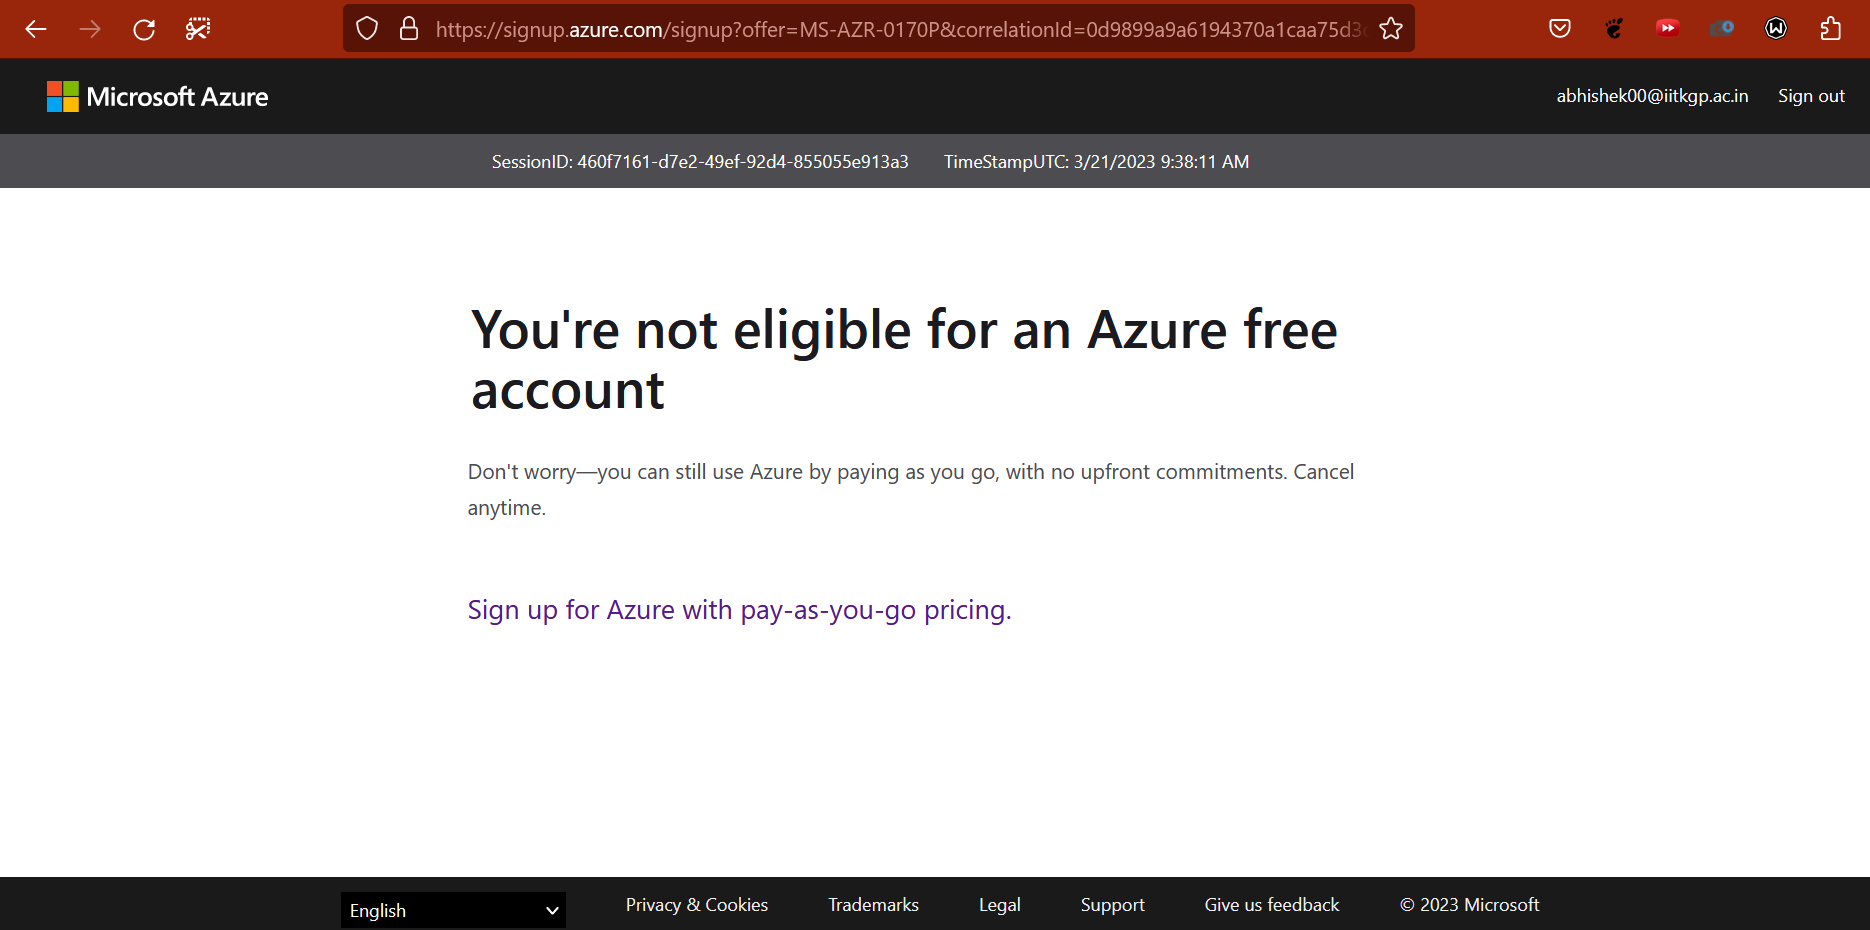Viewport: 1870px width, 930px height.
Task: Click the not eligible heading
Action: coord(904,360)
